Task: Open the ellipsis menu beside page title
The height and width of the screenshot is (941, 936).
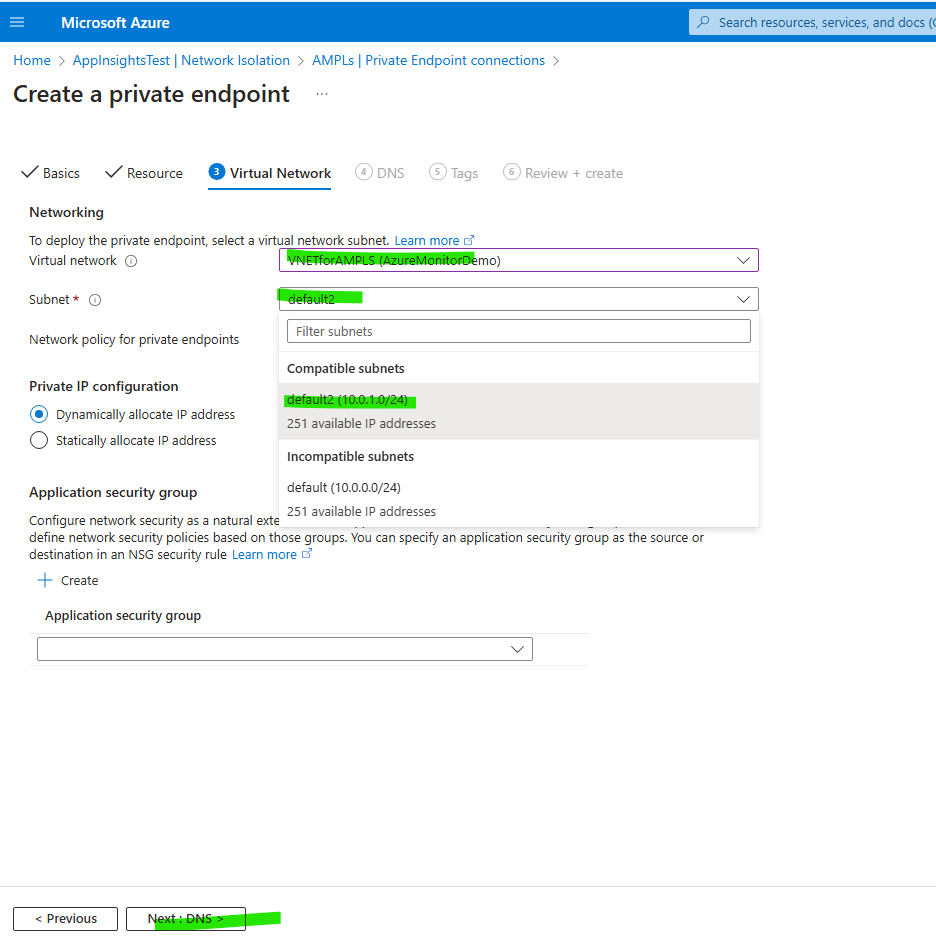Action: 321,94
